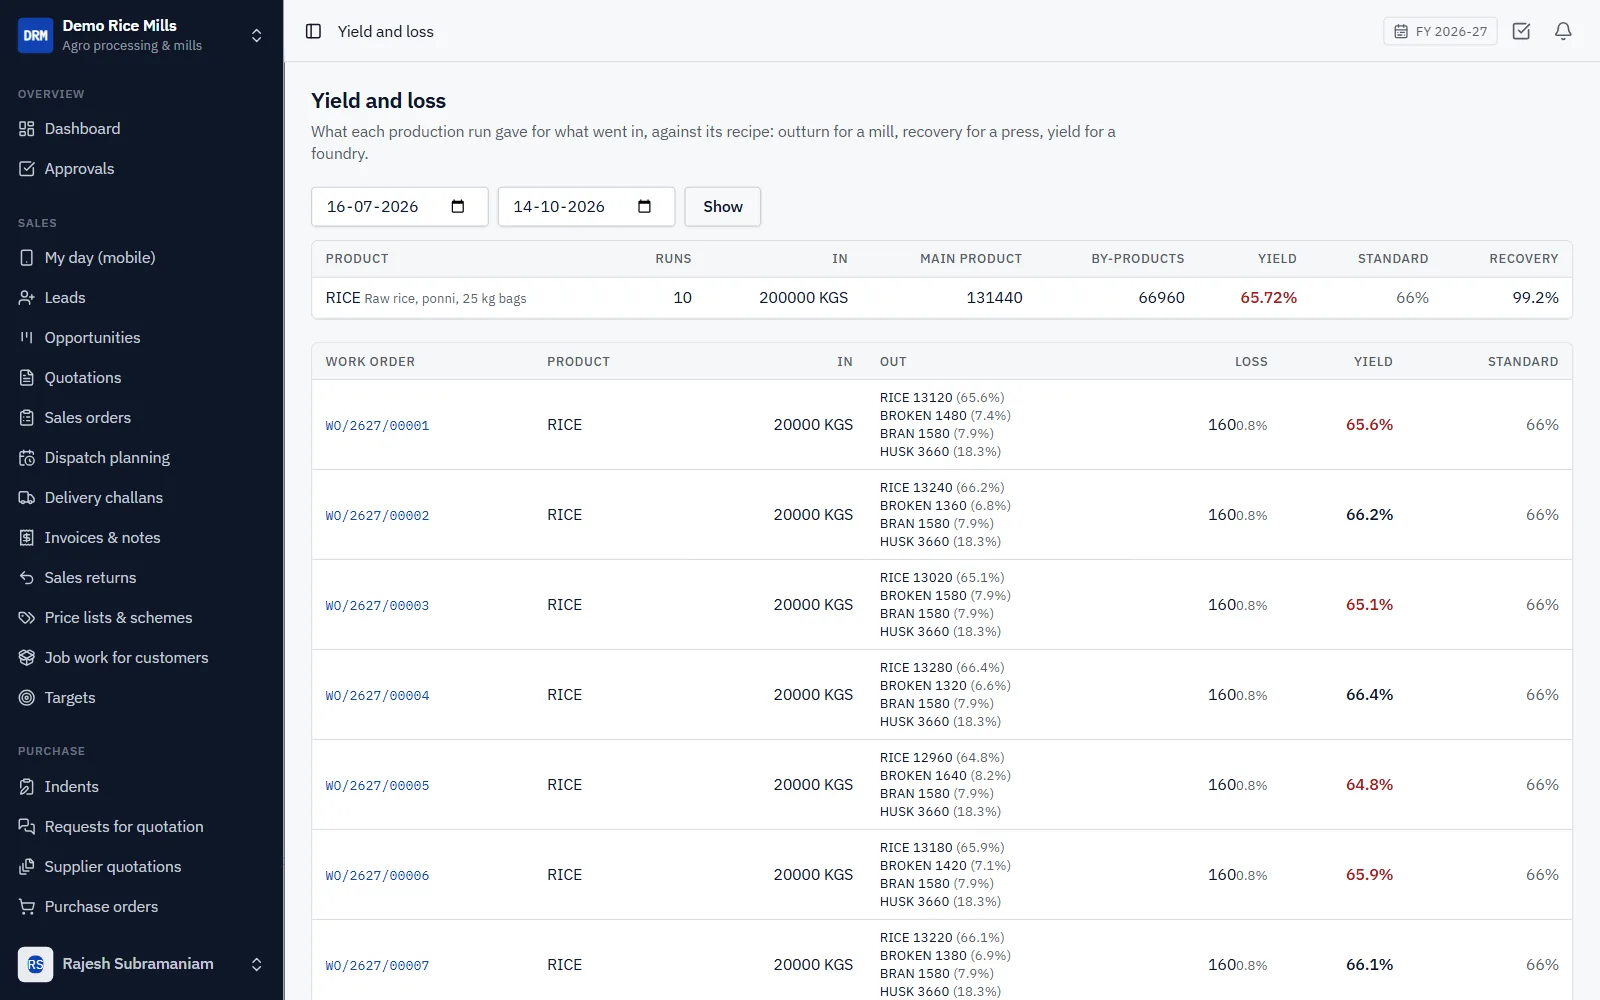Screen dimensions: 1600x1000
Task: Click the Approvals icon
Action: point(27,169)
